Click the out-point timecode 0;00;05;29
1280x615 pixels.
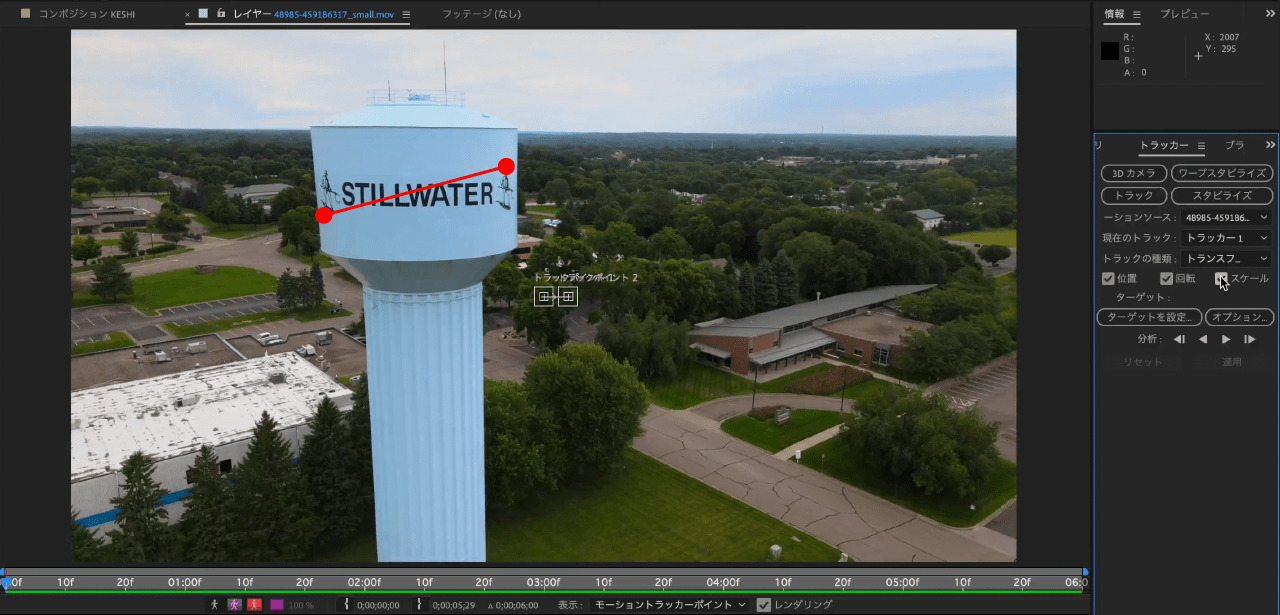455,605
